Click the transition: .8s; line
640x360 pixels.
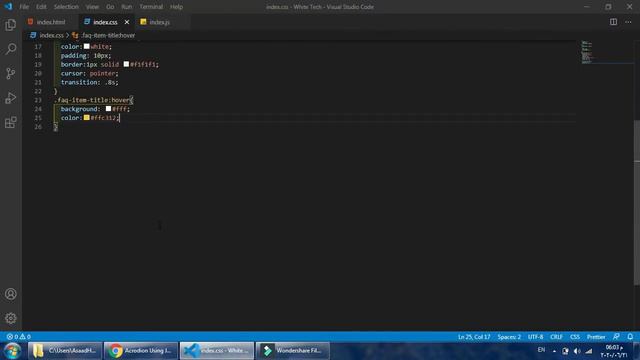pyautogui.click(x=89, y=82)
